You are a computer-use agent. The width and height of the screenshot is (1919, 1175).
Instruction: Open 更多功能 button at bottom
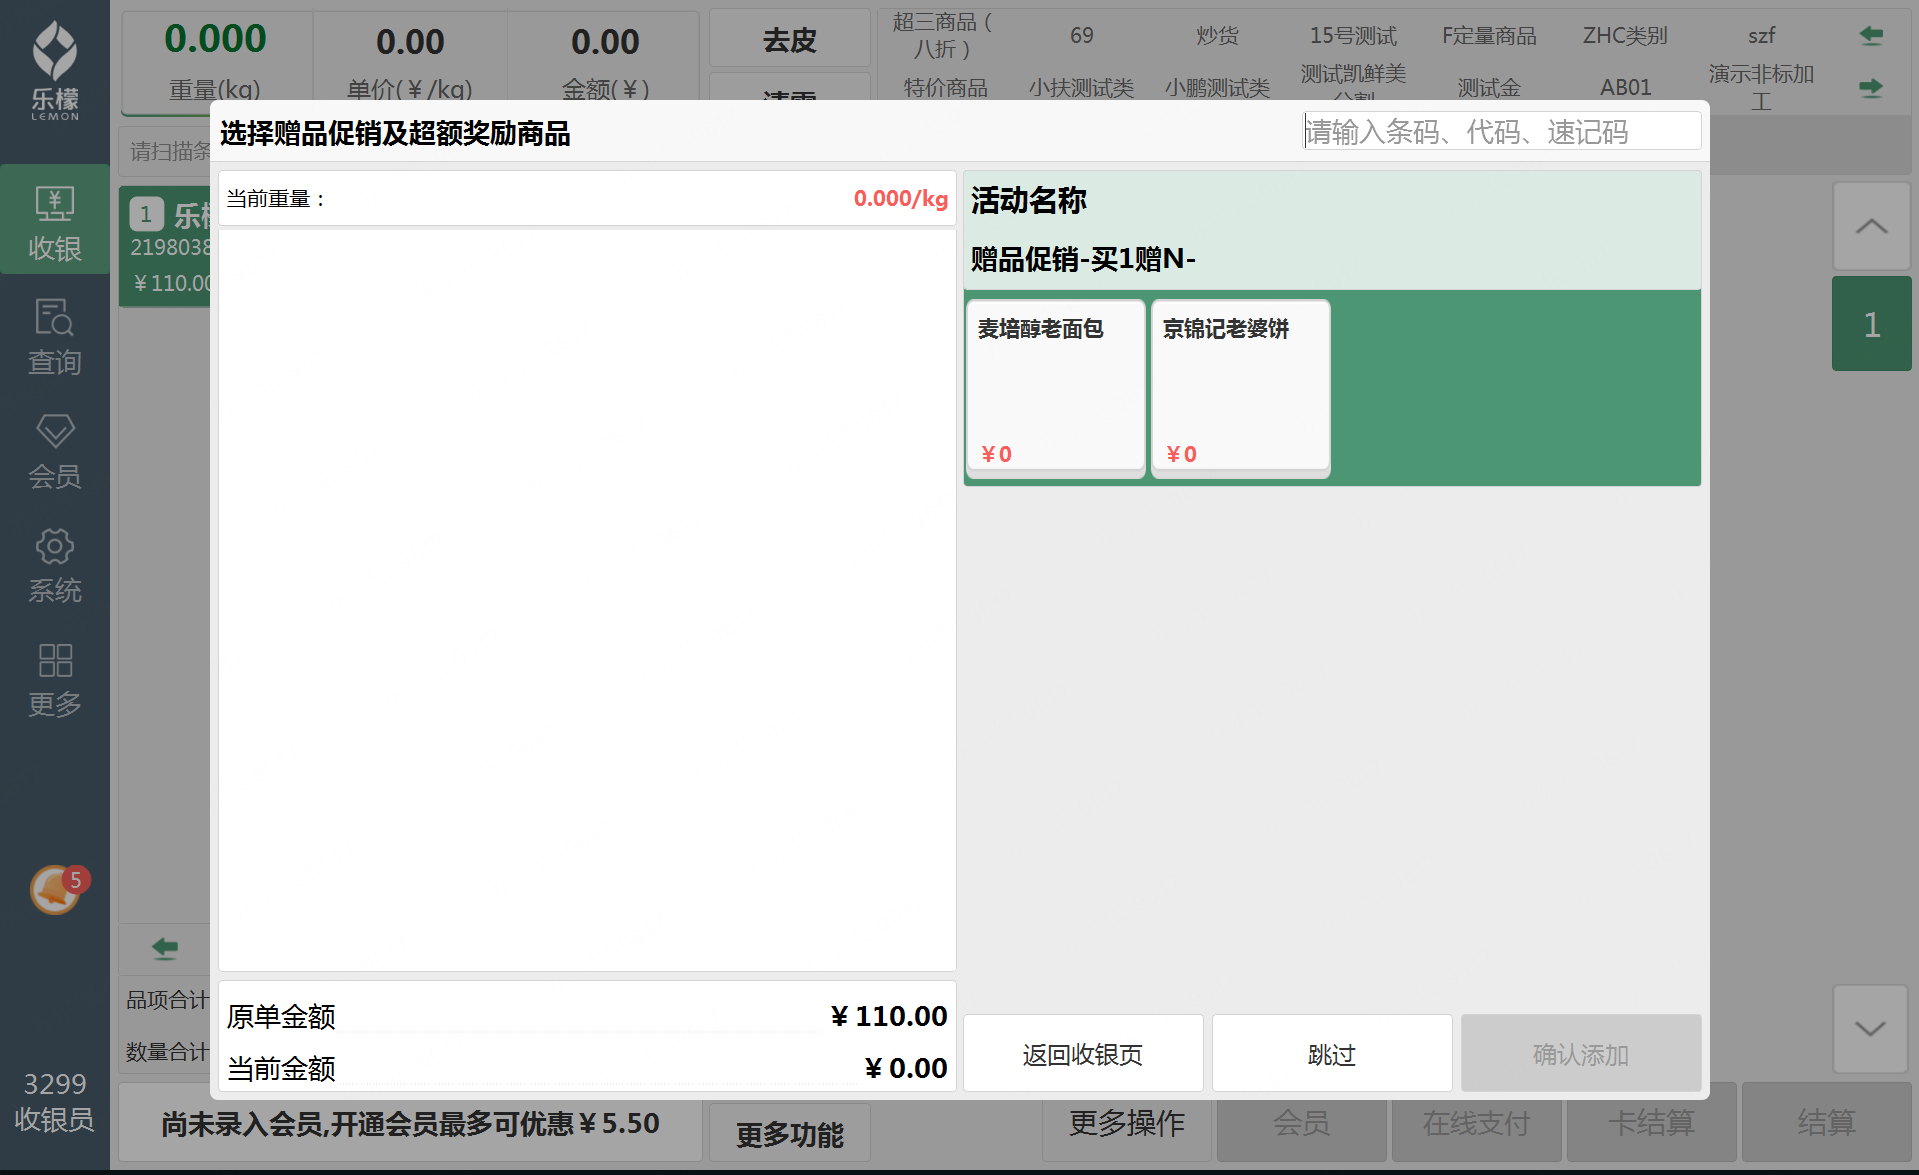point(790,1134)
